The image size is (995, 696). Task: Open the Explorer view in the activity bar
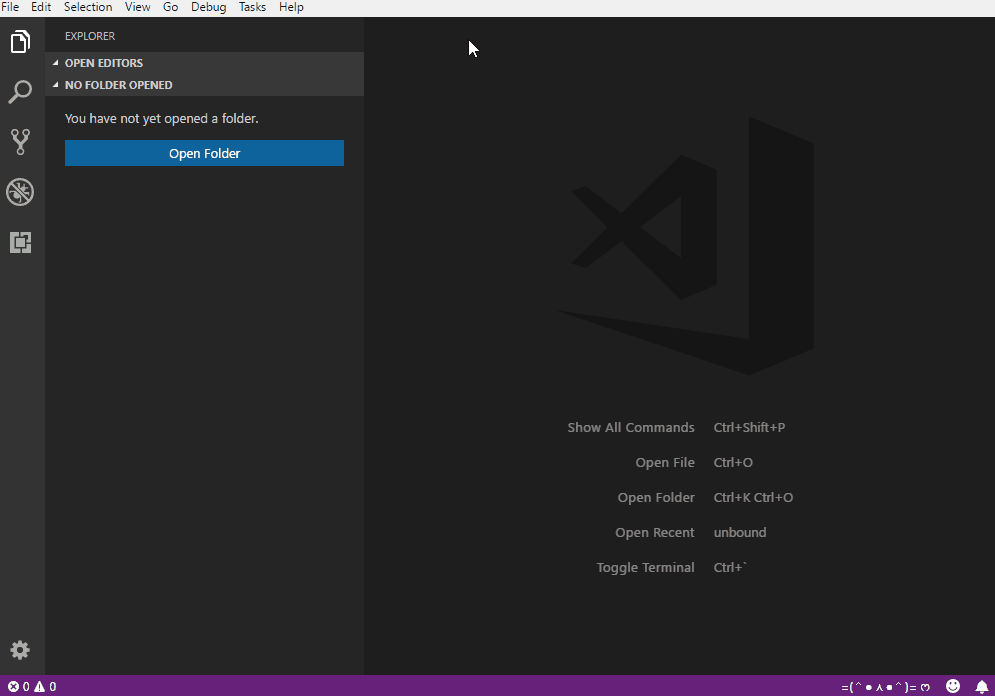coord(20,42)
